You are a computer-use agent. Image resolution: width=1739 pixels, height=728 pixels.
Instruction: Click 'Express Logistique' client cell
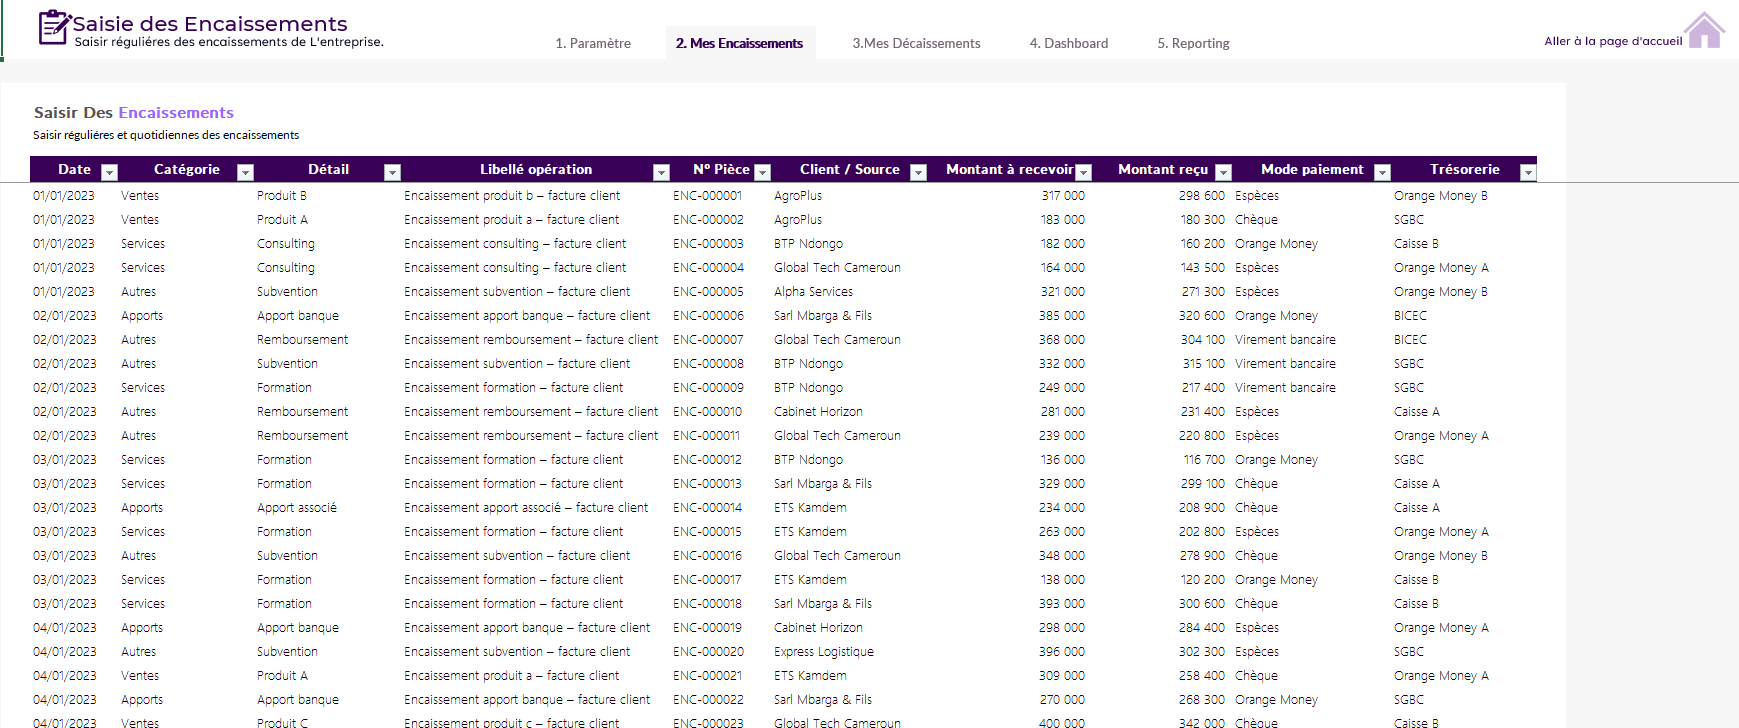(x=824, y=652)
